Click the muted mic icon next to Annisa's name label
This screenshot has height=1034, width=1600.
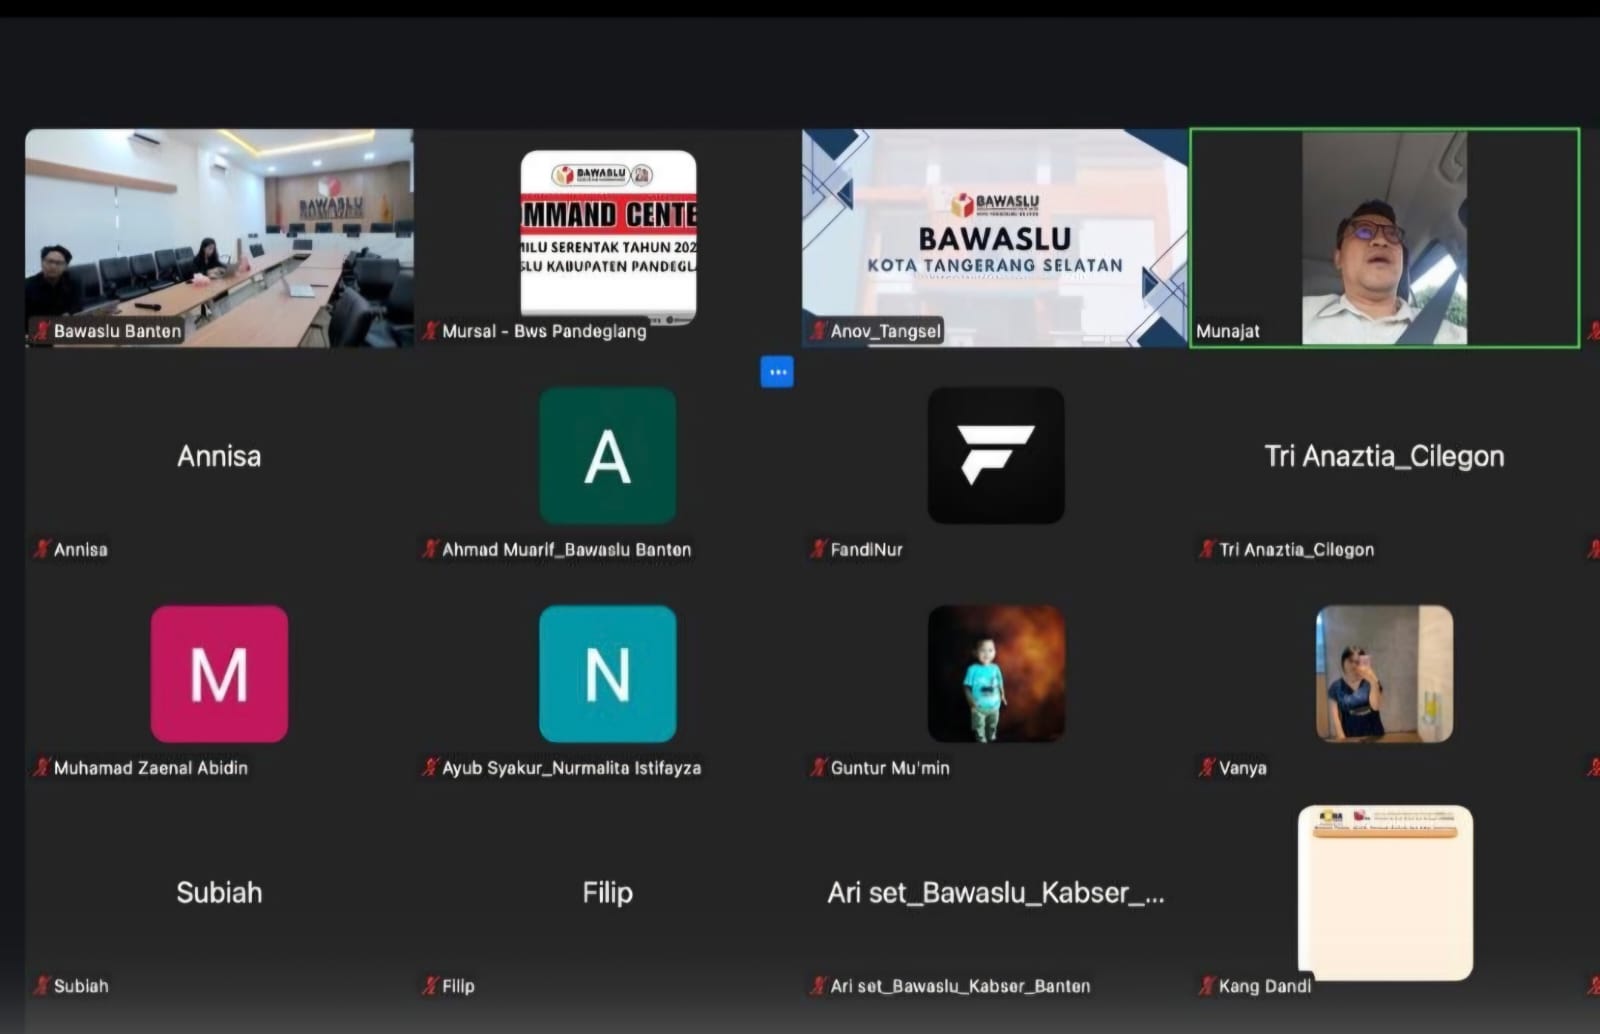[x=42, y=549]
